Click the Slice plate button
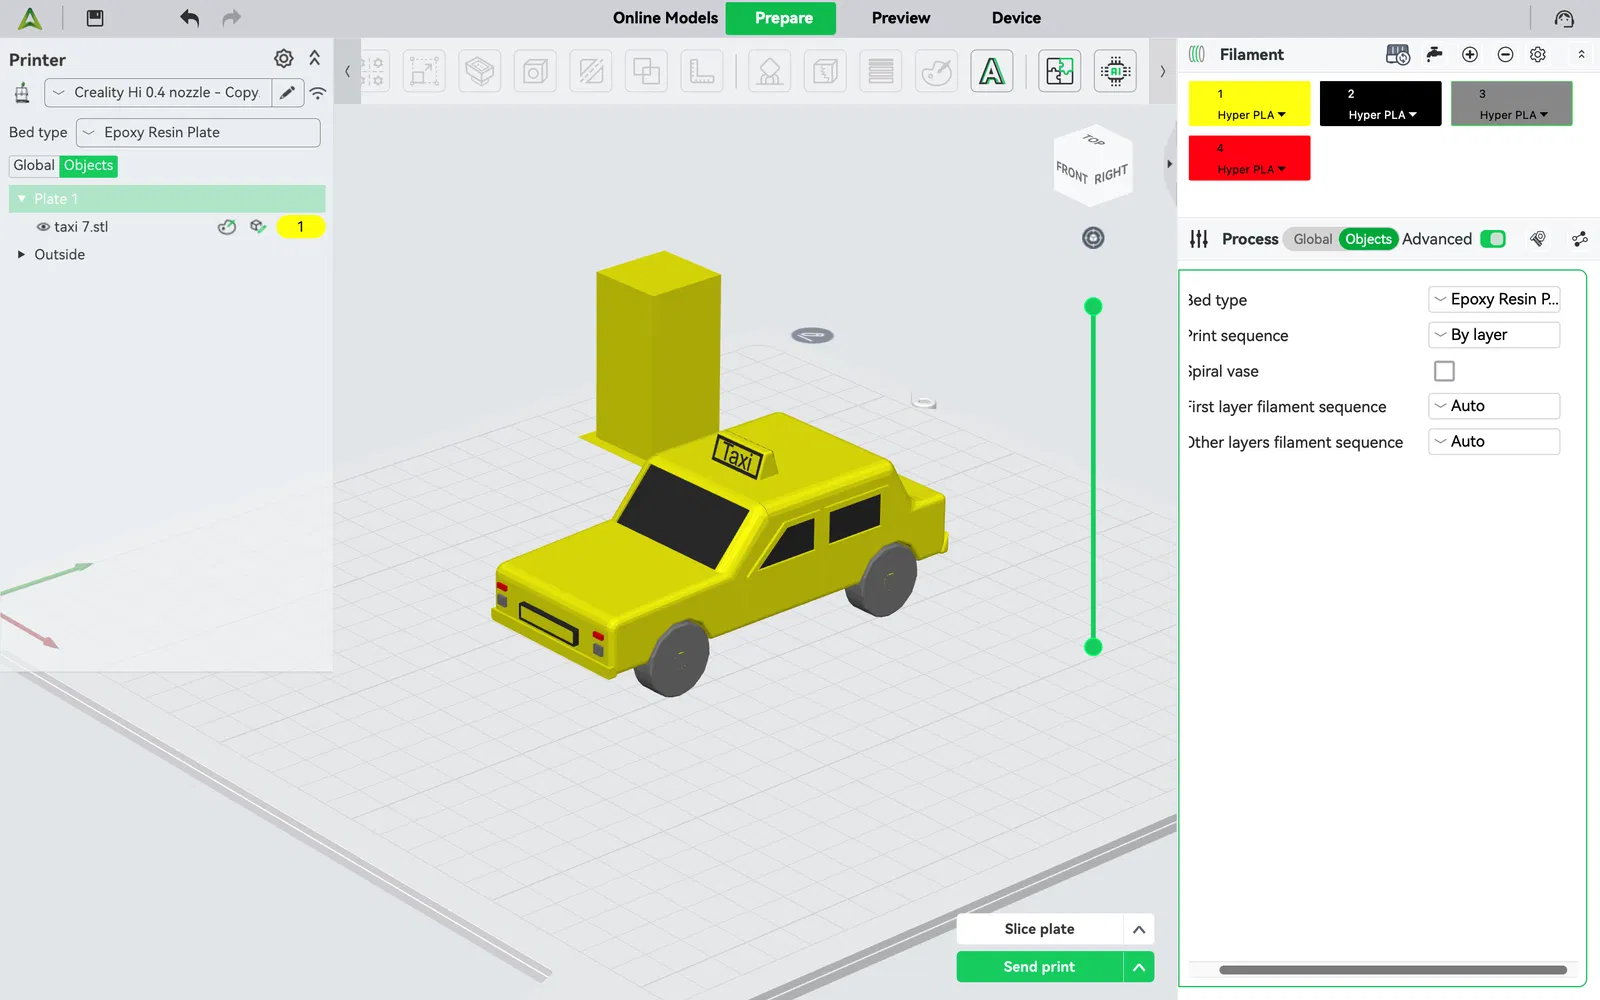This screenshot has width=1600, height=1000. pyautogui.click(x=1040, y=929)
